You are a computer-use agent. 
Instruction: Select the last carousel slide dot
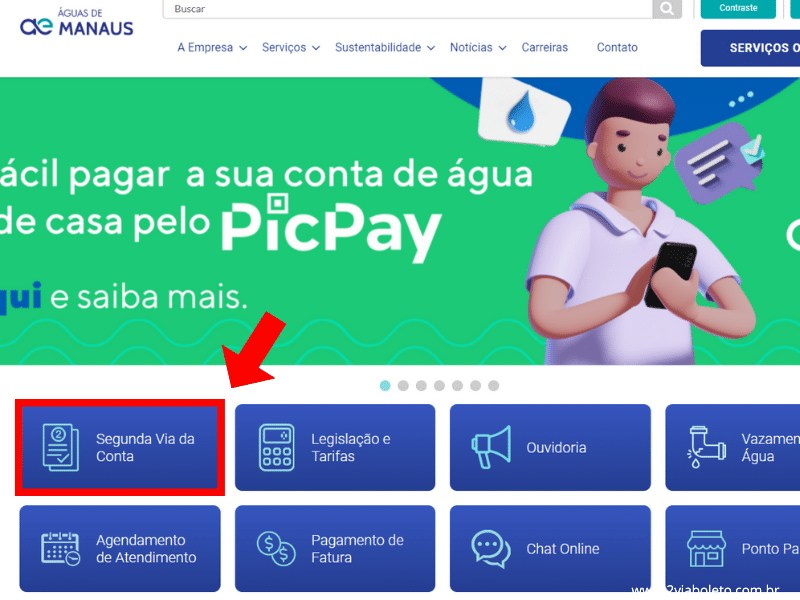pos(493,386)
